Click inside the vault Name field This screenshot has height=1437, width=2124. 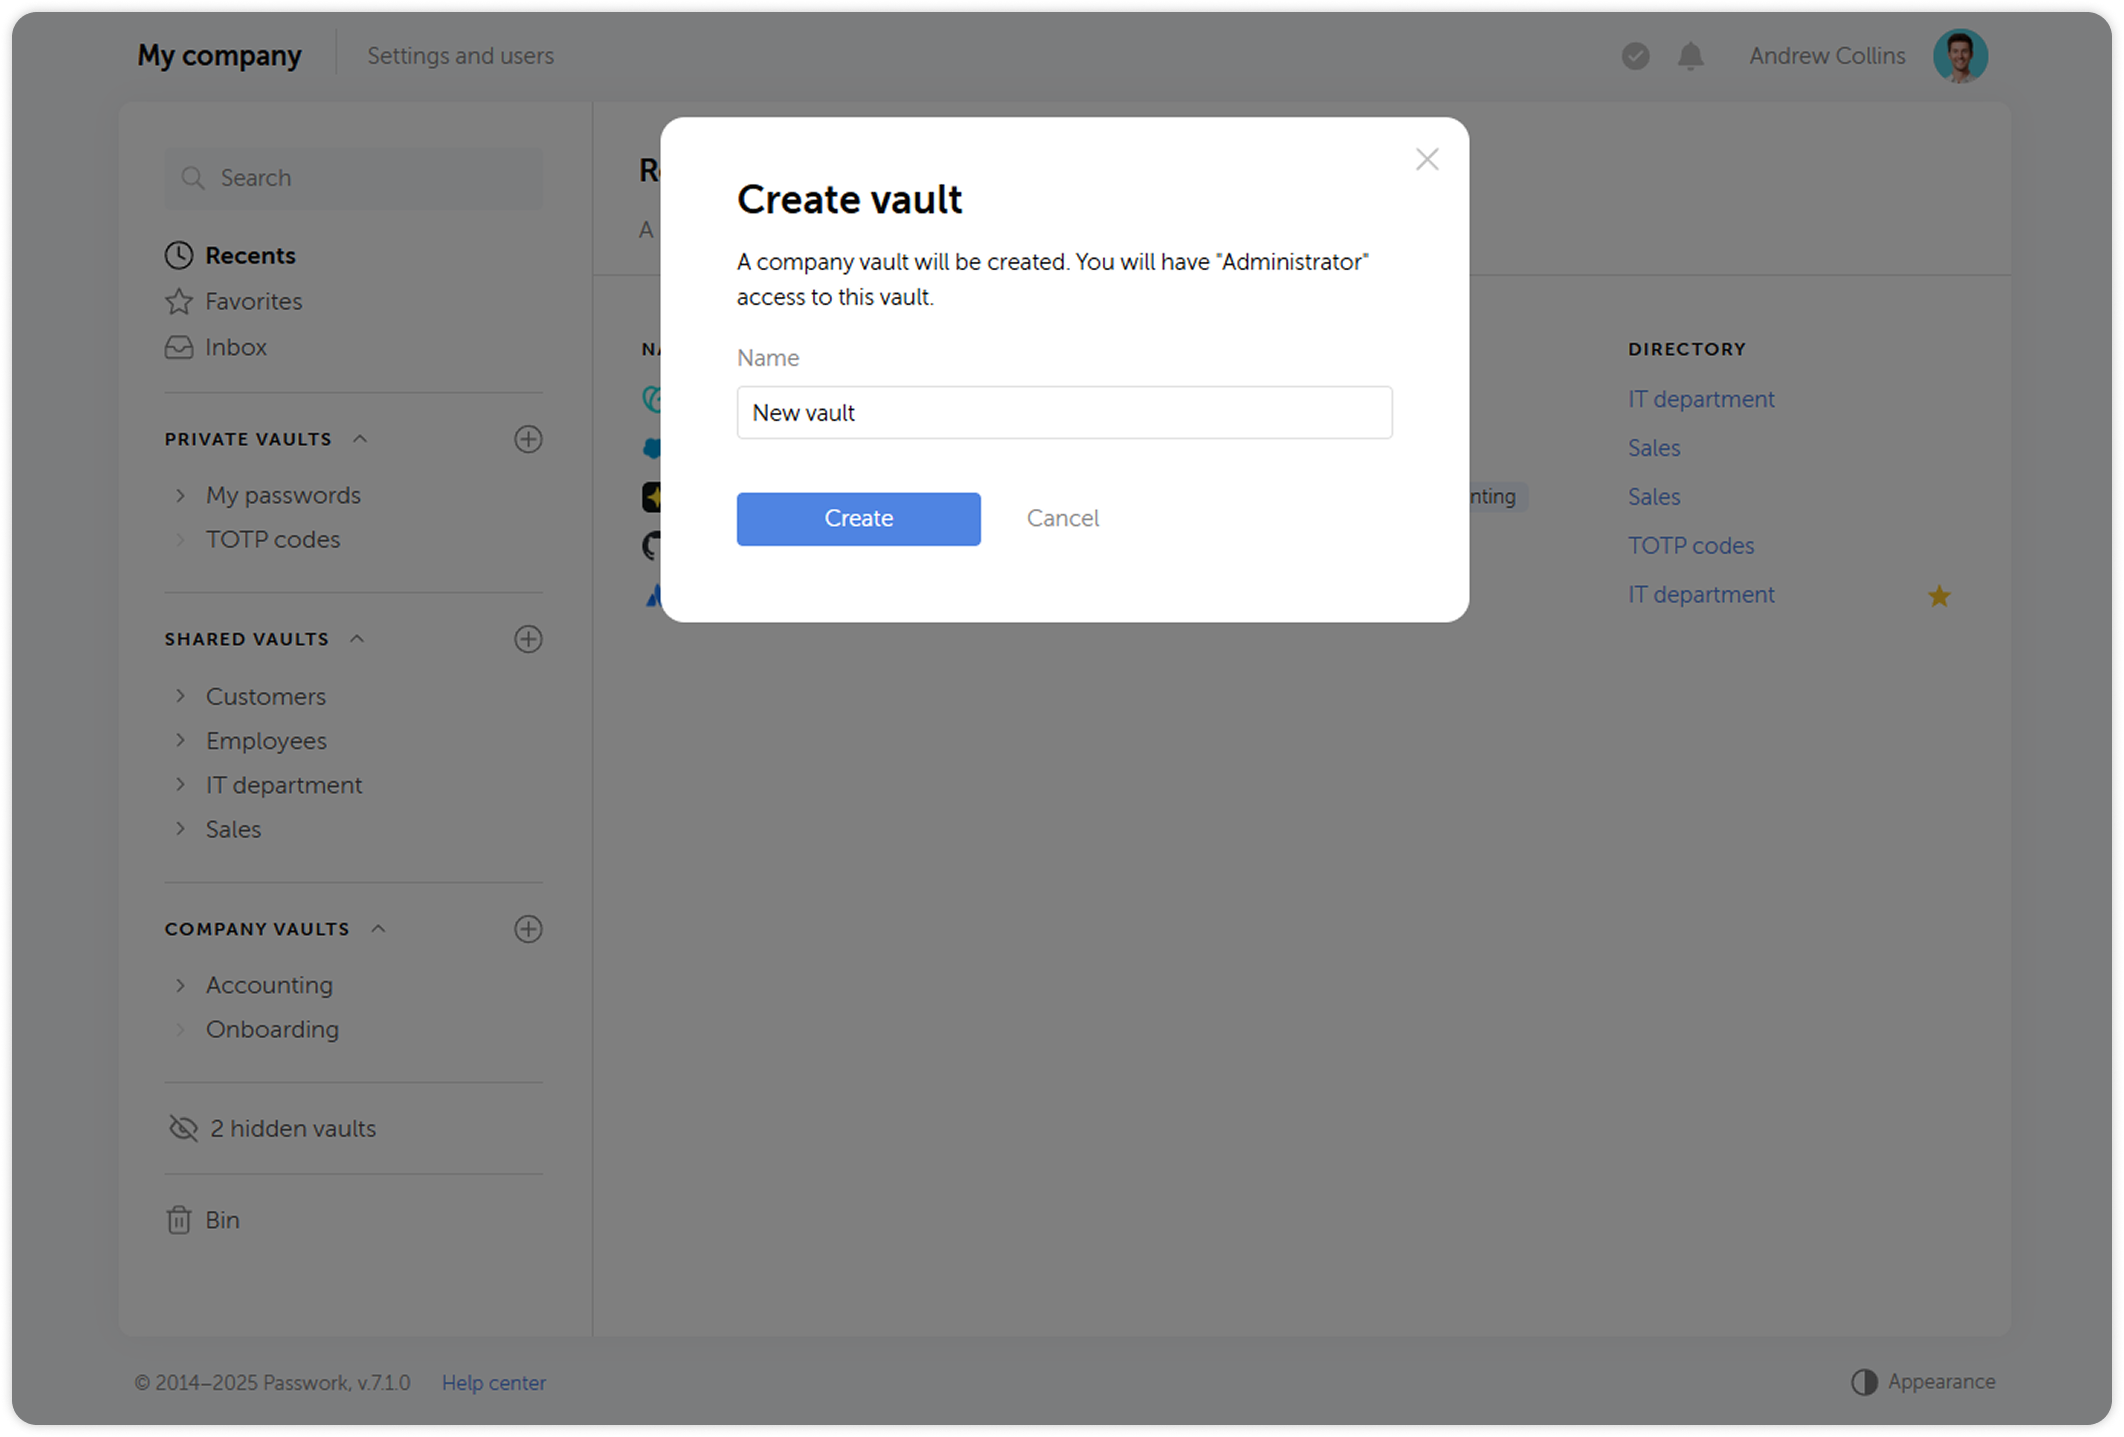(x=1063, y=412)
